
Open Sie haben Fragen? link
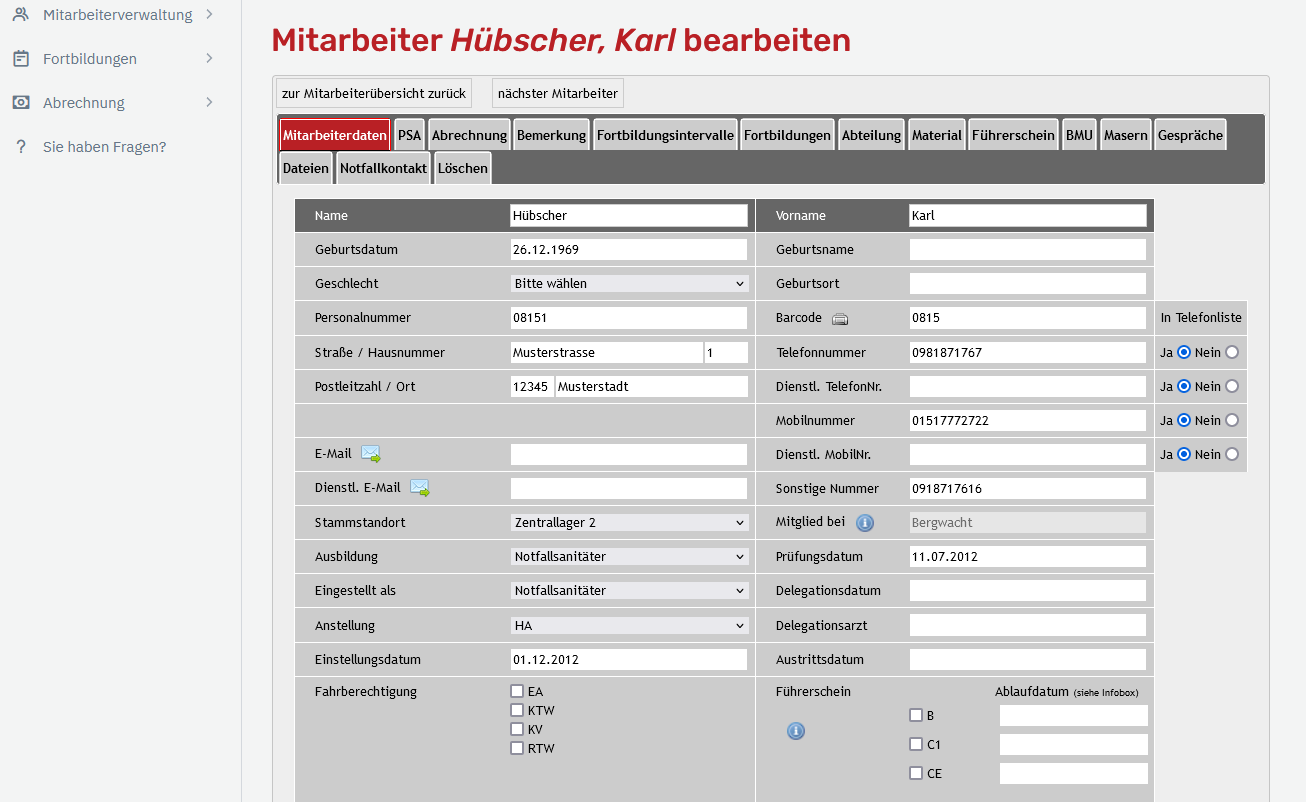pos(104,147)
